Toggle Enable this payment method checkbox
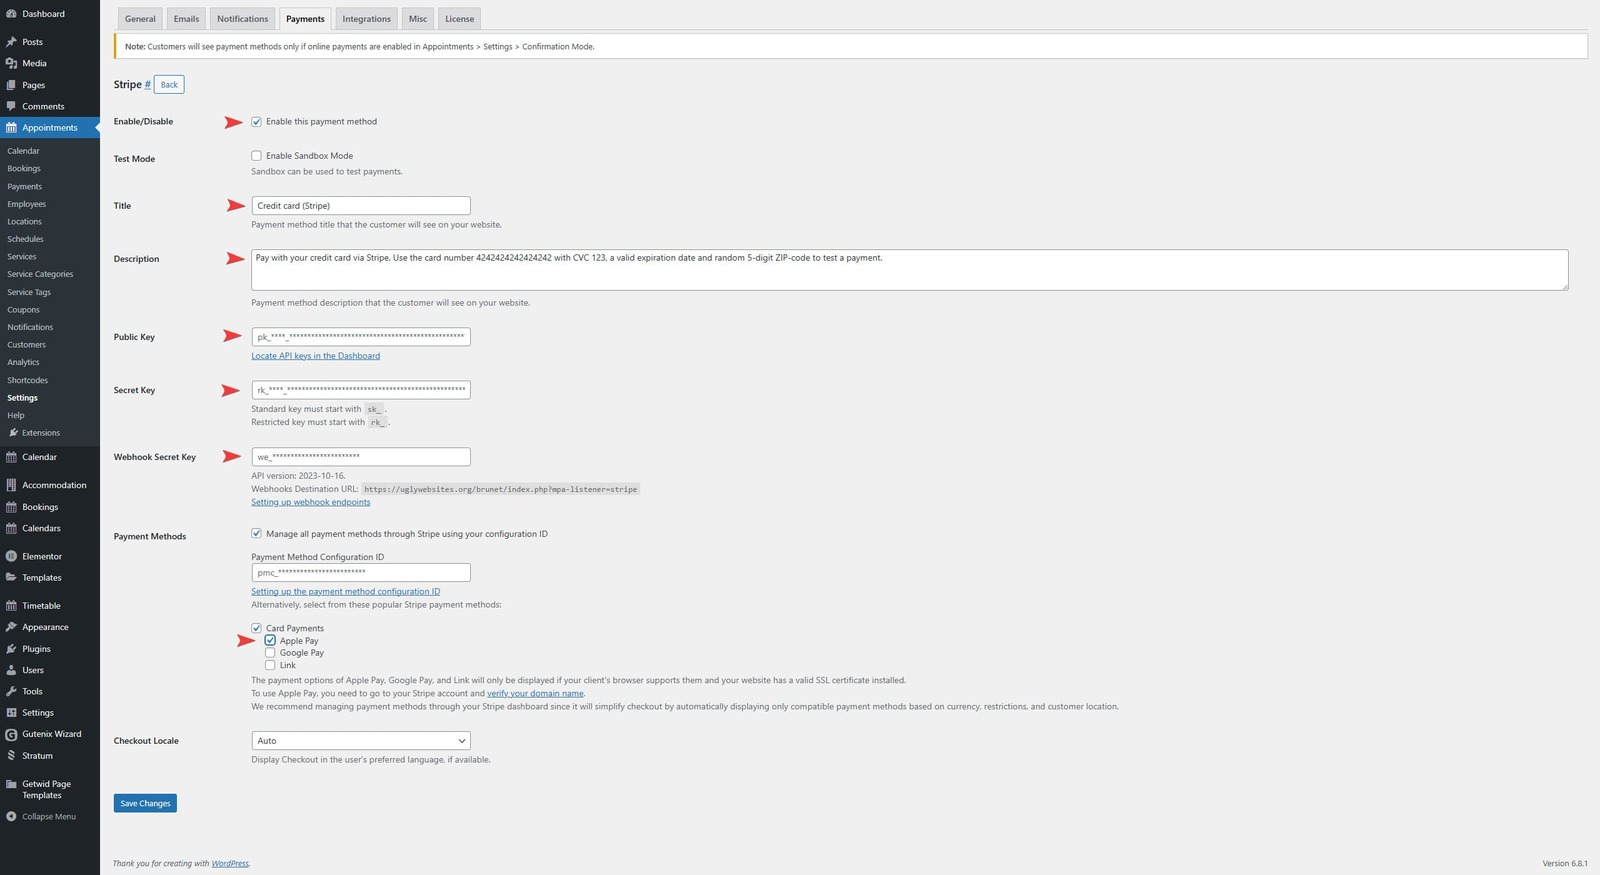 [x=257, y=122]
